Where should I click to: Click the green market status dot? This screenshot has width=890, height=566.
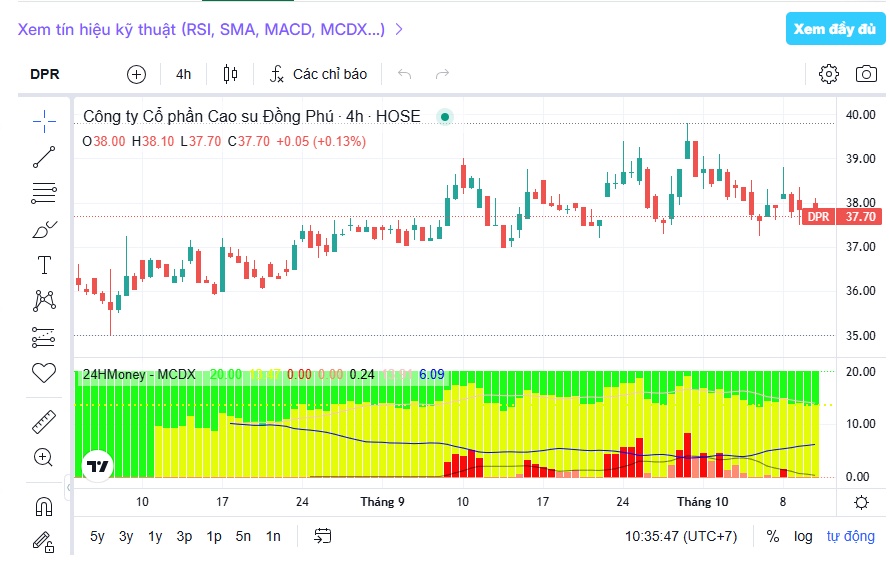pyautogui.click(x=445, y=117)
